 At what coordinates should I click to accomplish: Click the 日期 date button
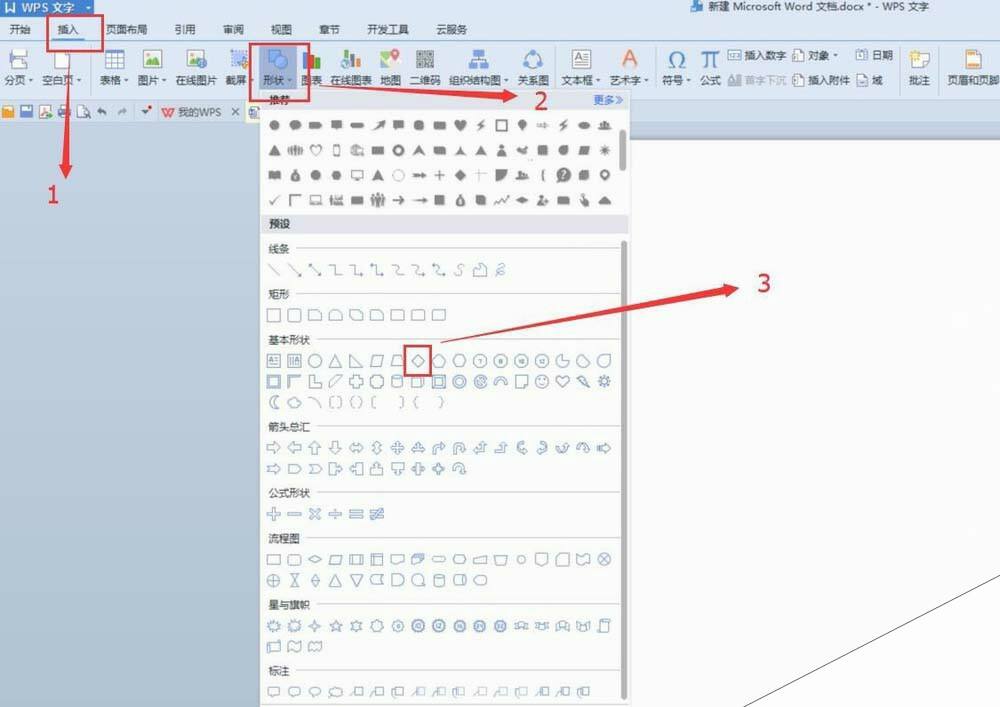pyautogui.click(x=874, y=55)
